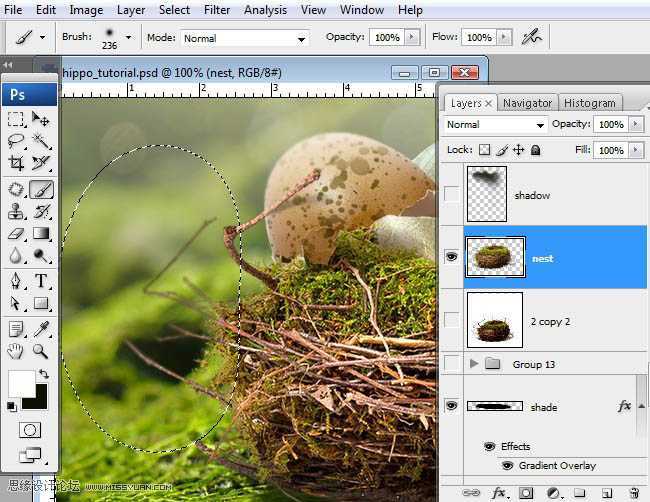This screenshot has height=502, width=650.
Task: Hide the nest layer
Action: [452, 258]
